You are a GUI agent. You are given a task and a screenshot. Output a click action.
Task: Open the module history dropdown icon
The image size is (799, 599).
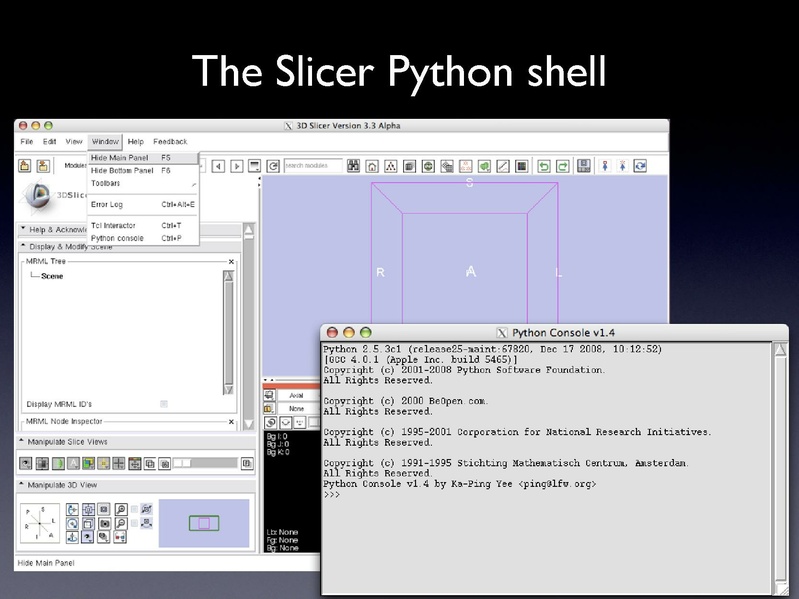(x=254, y=166)
